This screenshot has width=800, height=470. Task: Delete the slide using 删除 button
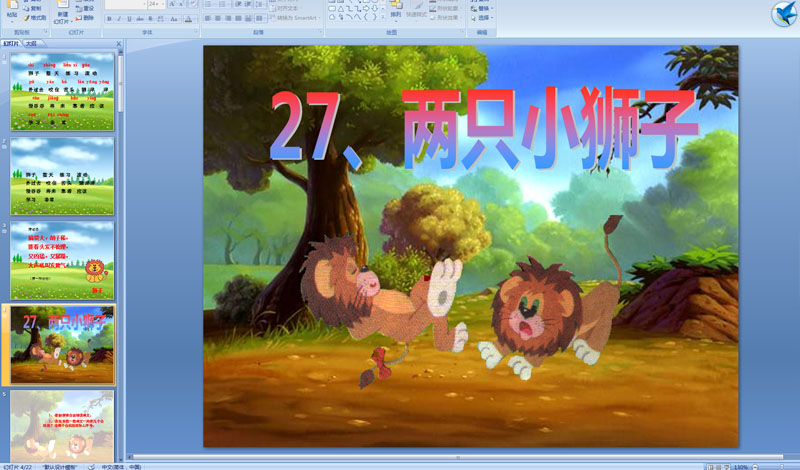(x=85, y=17)
